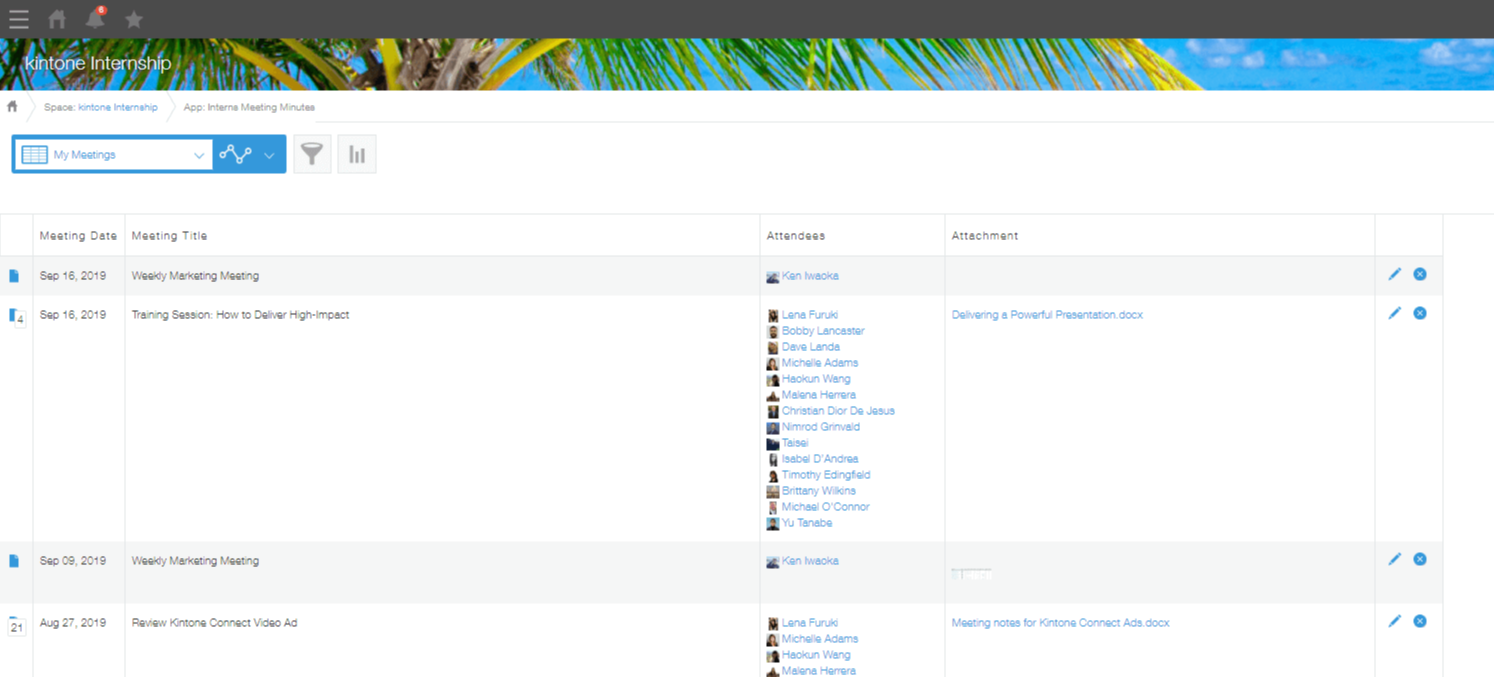This screenshot has height=677, width=1495.
Task: Open Bobby Lancaster's attendee profile
Action: (x=822, y=331)
